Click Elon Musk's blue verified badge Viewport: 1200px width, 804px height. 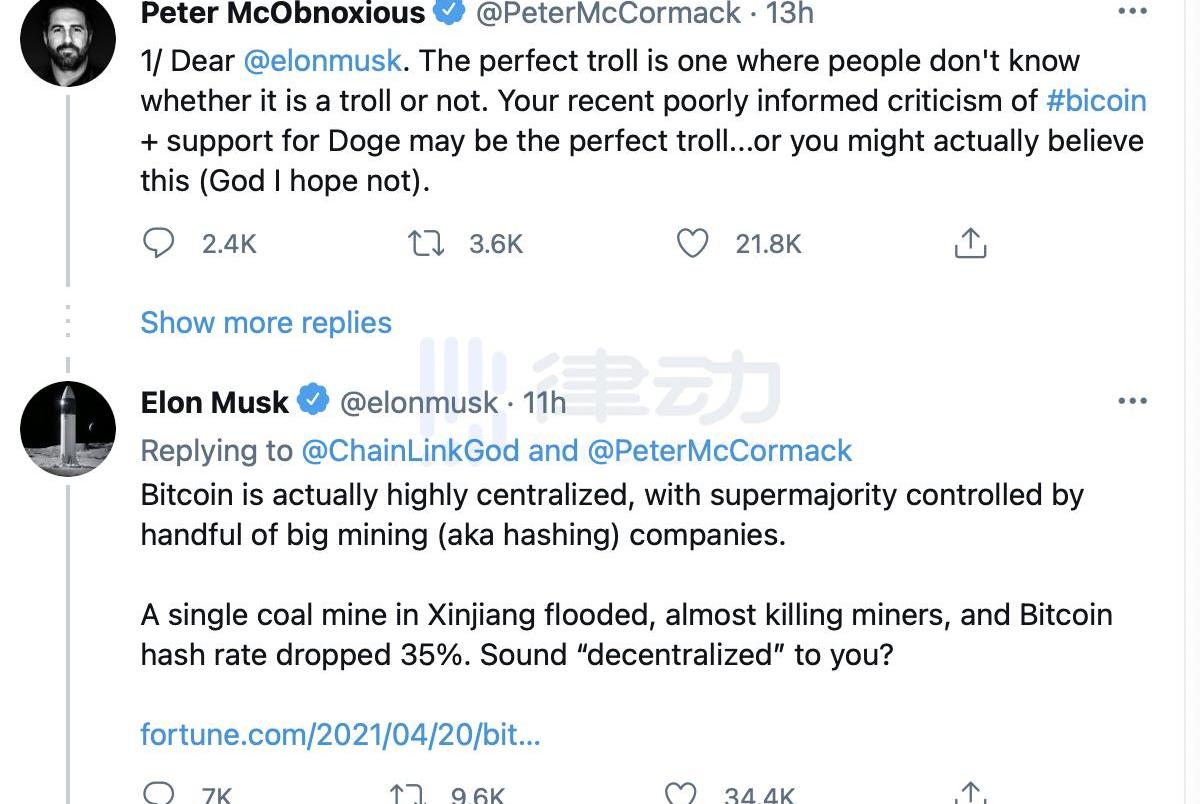click(x=314, y=402)
